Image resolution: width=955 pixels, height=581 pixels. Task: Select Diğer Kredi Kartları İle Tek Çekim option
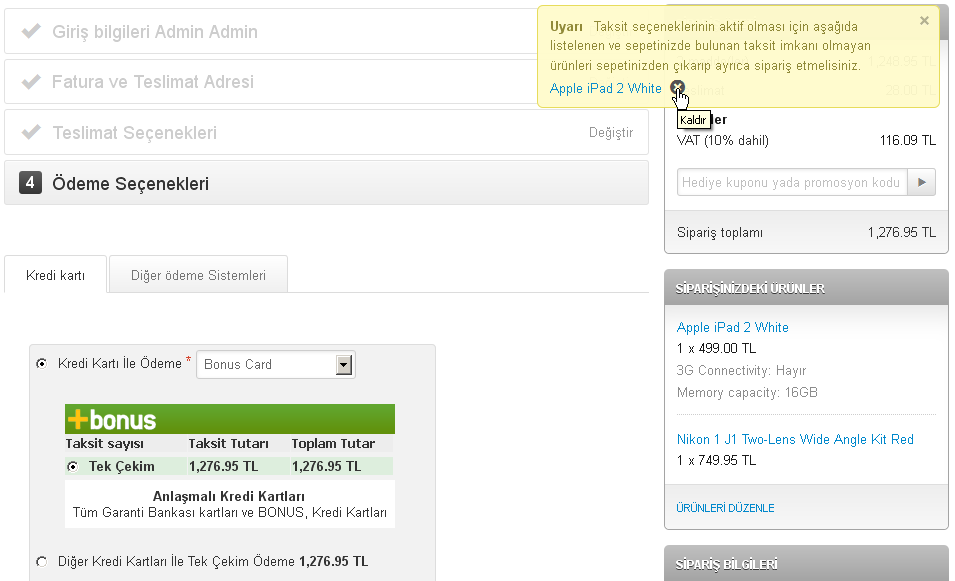41,562
